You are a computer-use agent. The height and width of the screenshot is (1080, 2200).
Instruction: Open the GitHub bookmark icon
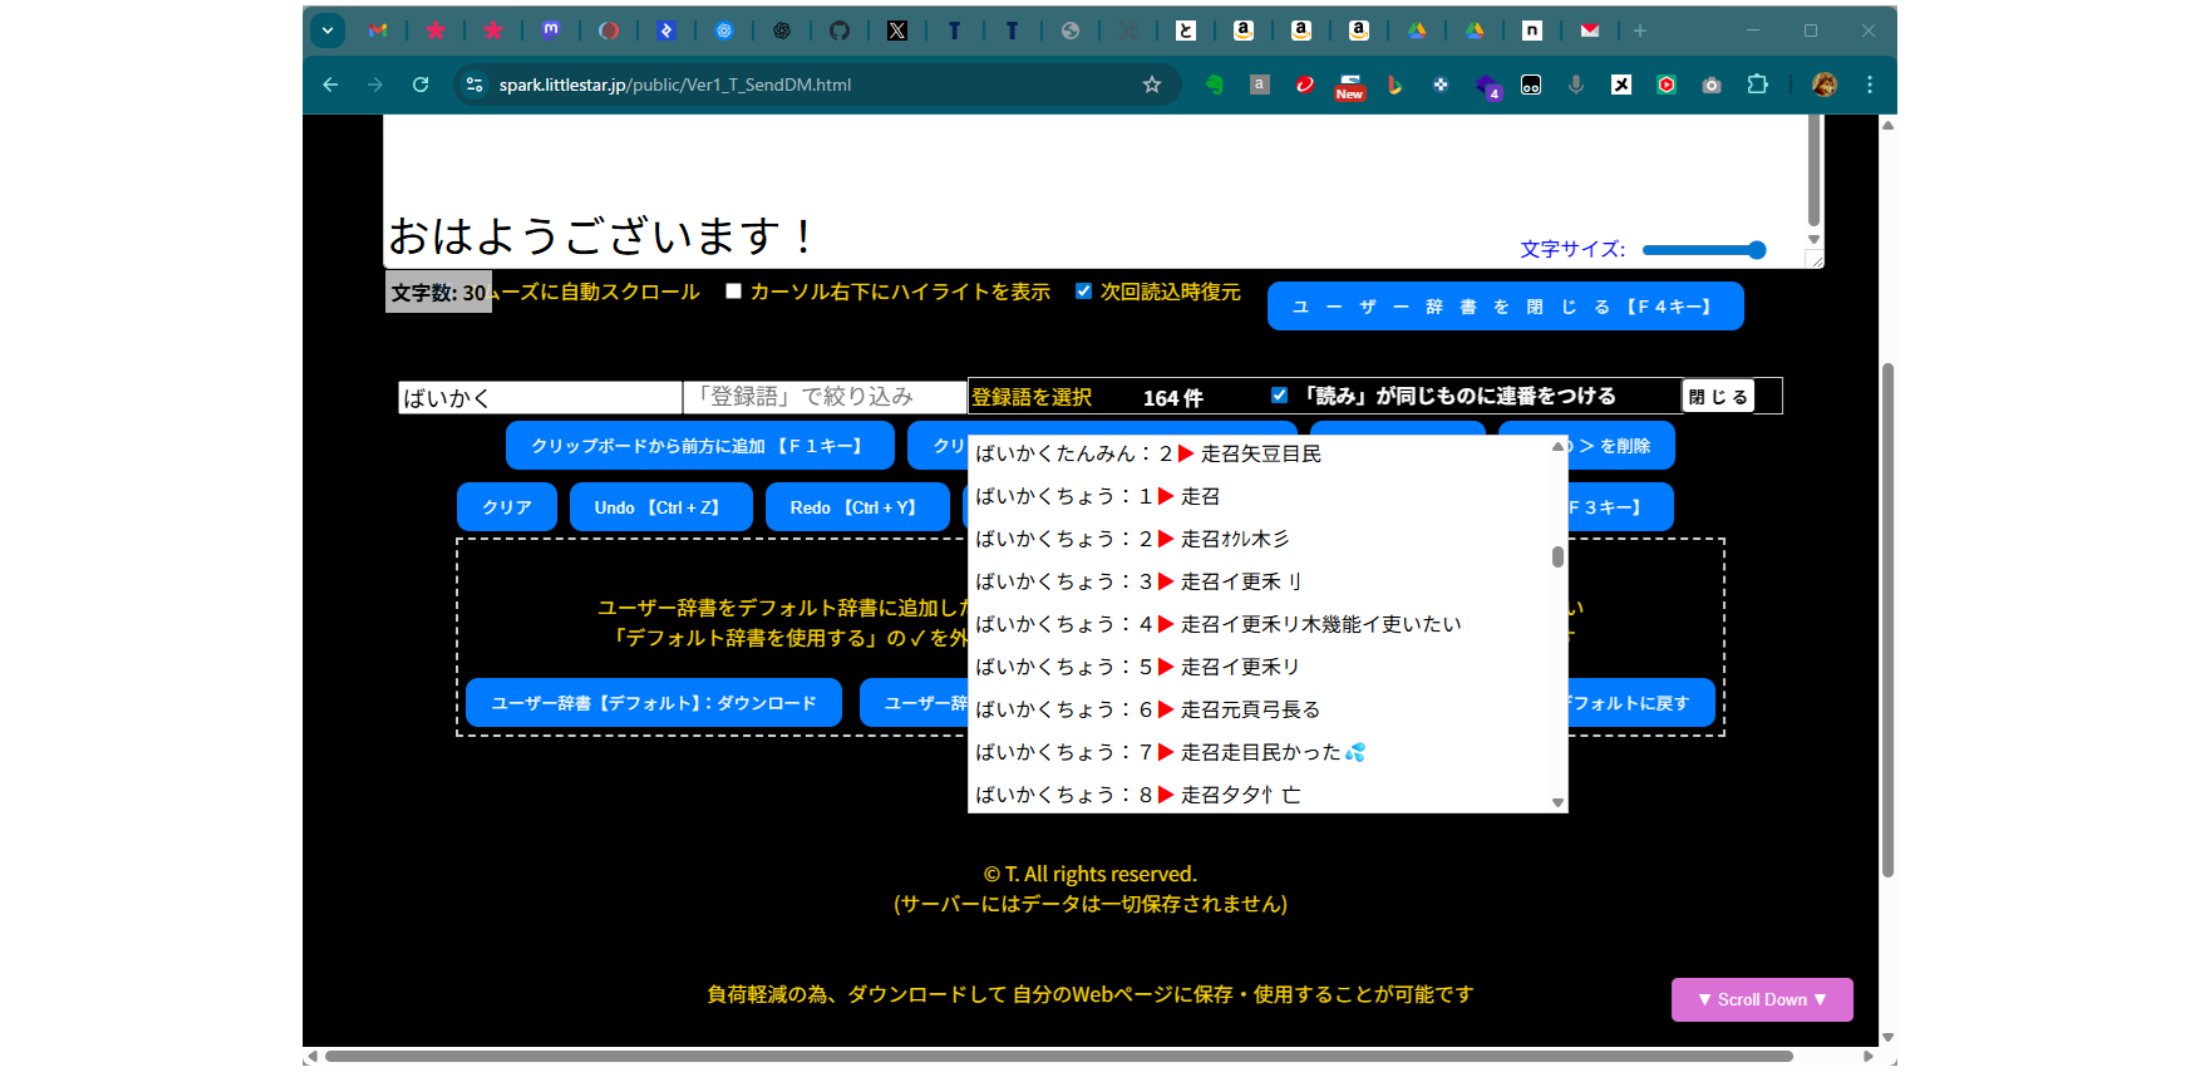click(840, 30)
